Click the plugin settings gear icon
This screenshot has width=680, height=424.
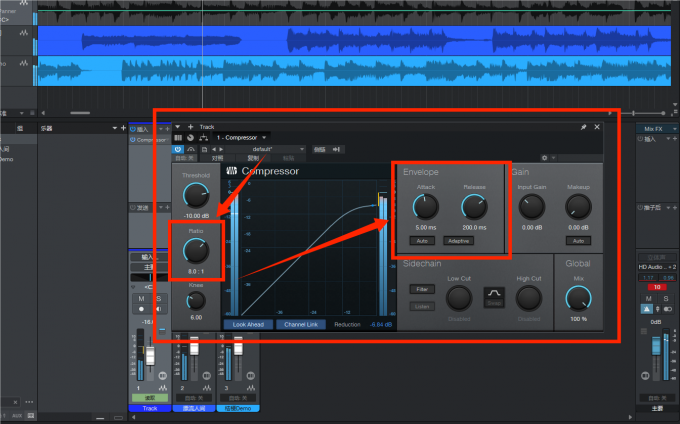544,158
